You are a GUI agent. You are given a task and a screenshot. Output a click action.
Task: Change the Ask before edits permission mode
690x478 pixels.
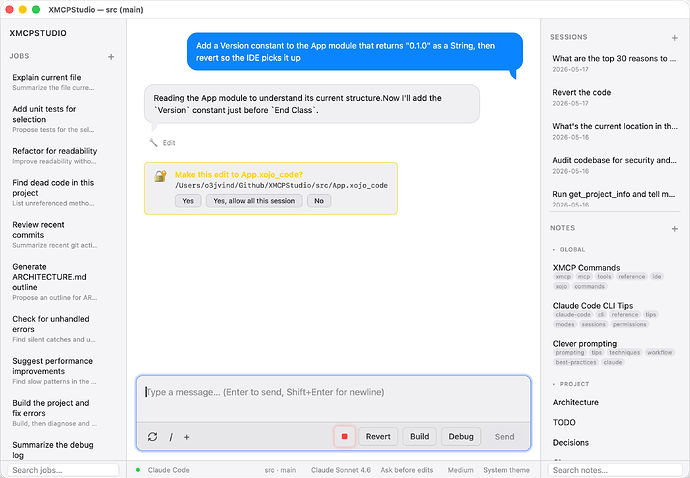pos(407,470)
